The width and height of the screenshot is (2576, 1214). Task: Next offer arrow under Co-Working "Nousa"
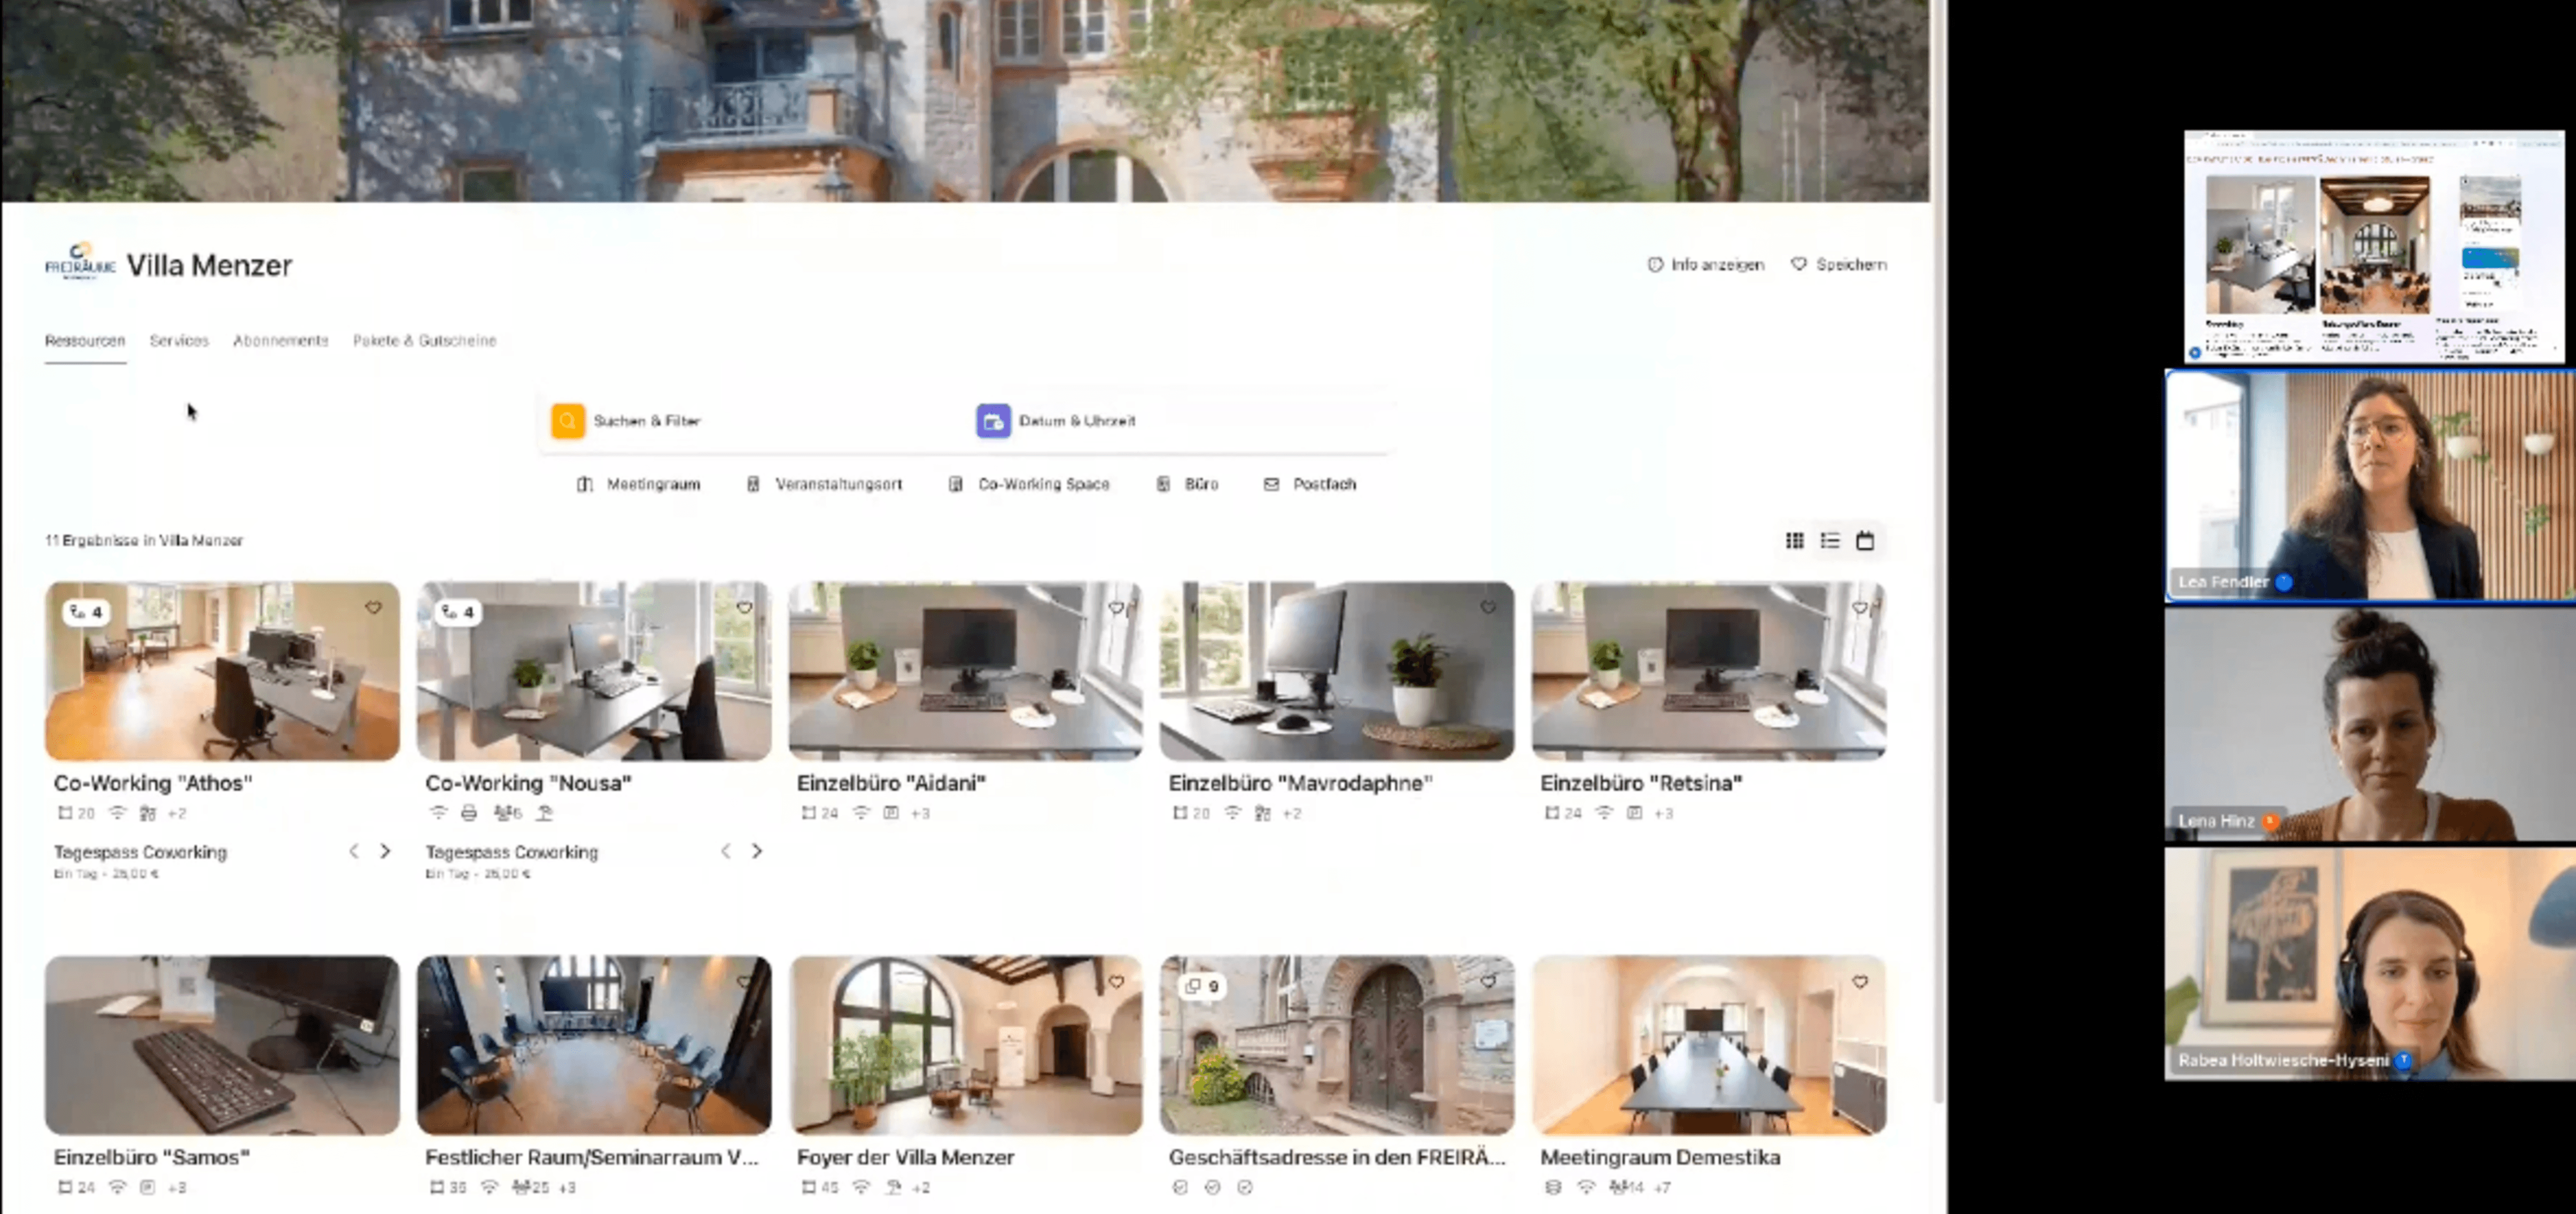click(x=757, y=851)
